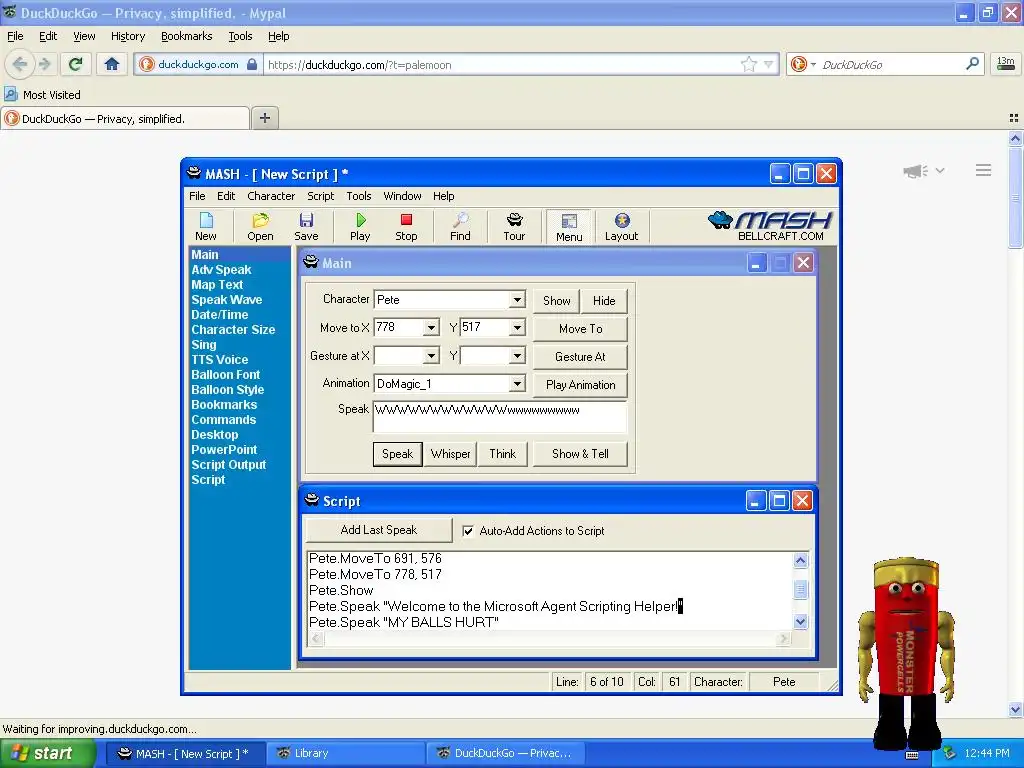The image size is (1024, 768).
Task: Click the taskbar clock showing 12:44 PM
Action: pos(987,753)
